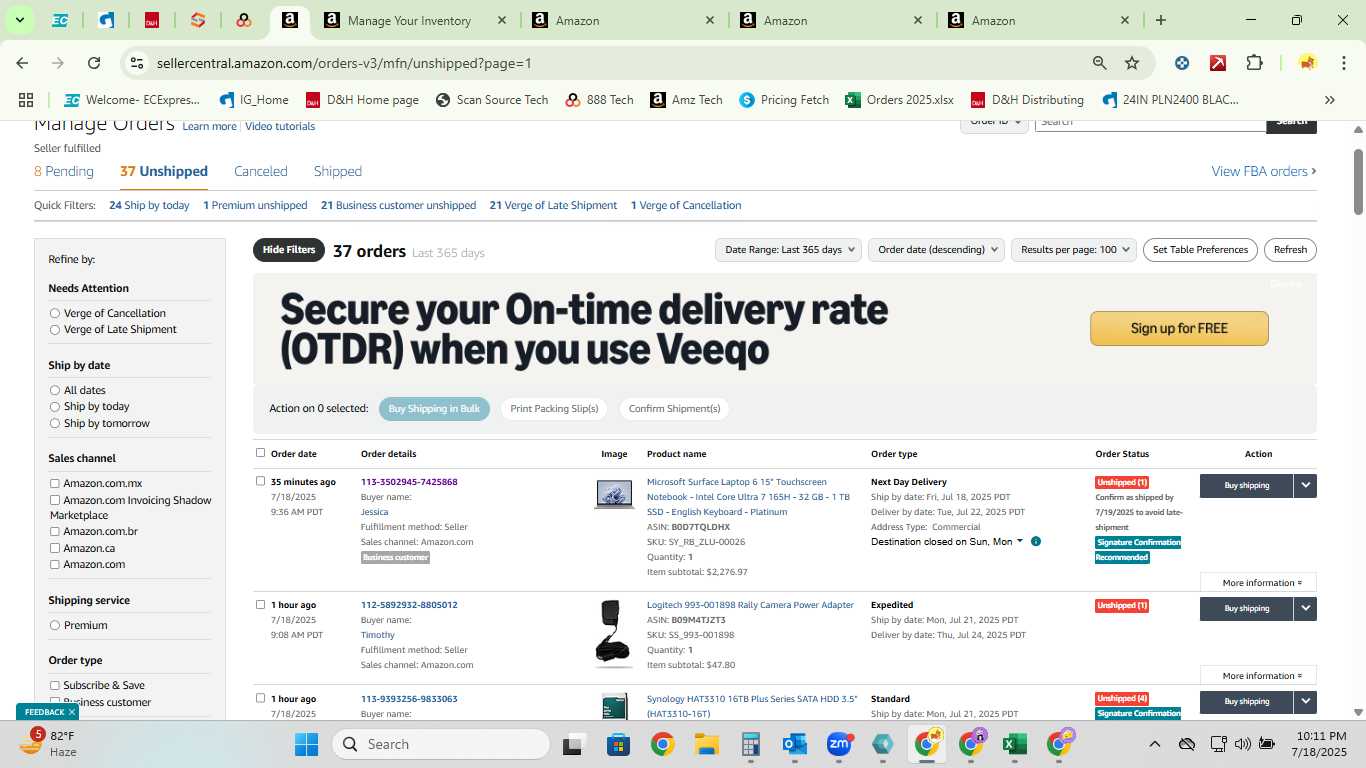Image resolution: width=1366 pixels, height=768 pixels.
Task: Open the Surface Laptop product thumbnail
Action: (614, 494)
